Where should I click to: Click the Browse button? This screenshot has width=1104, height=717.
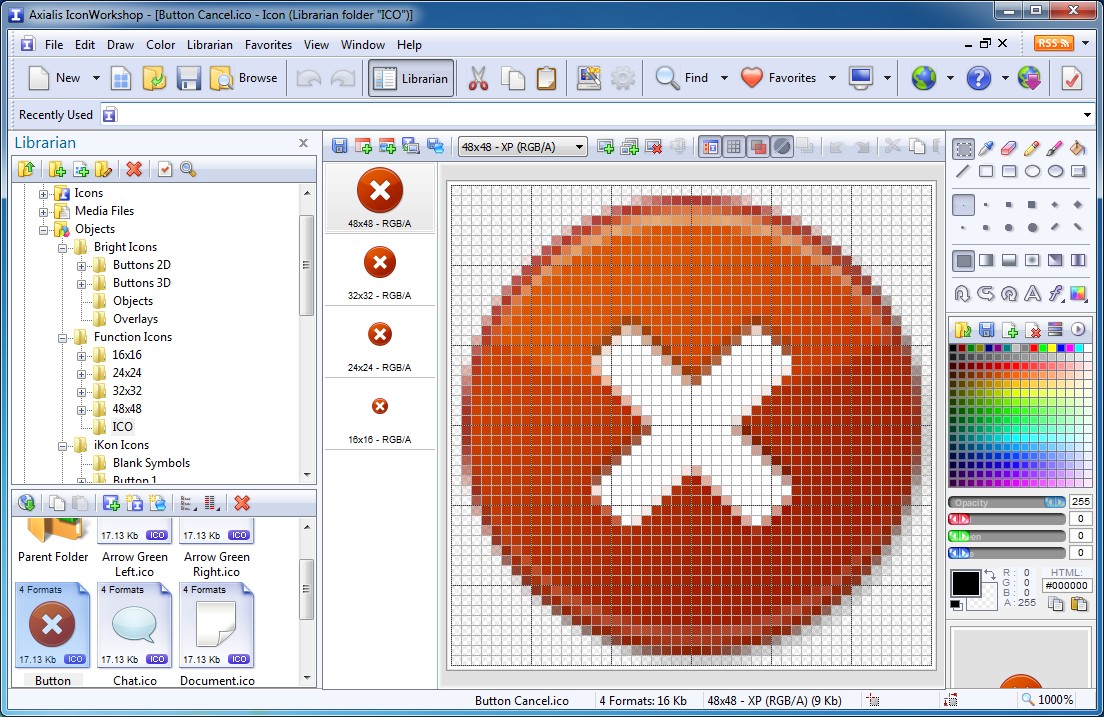click(x=245, y=78)
